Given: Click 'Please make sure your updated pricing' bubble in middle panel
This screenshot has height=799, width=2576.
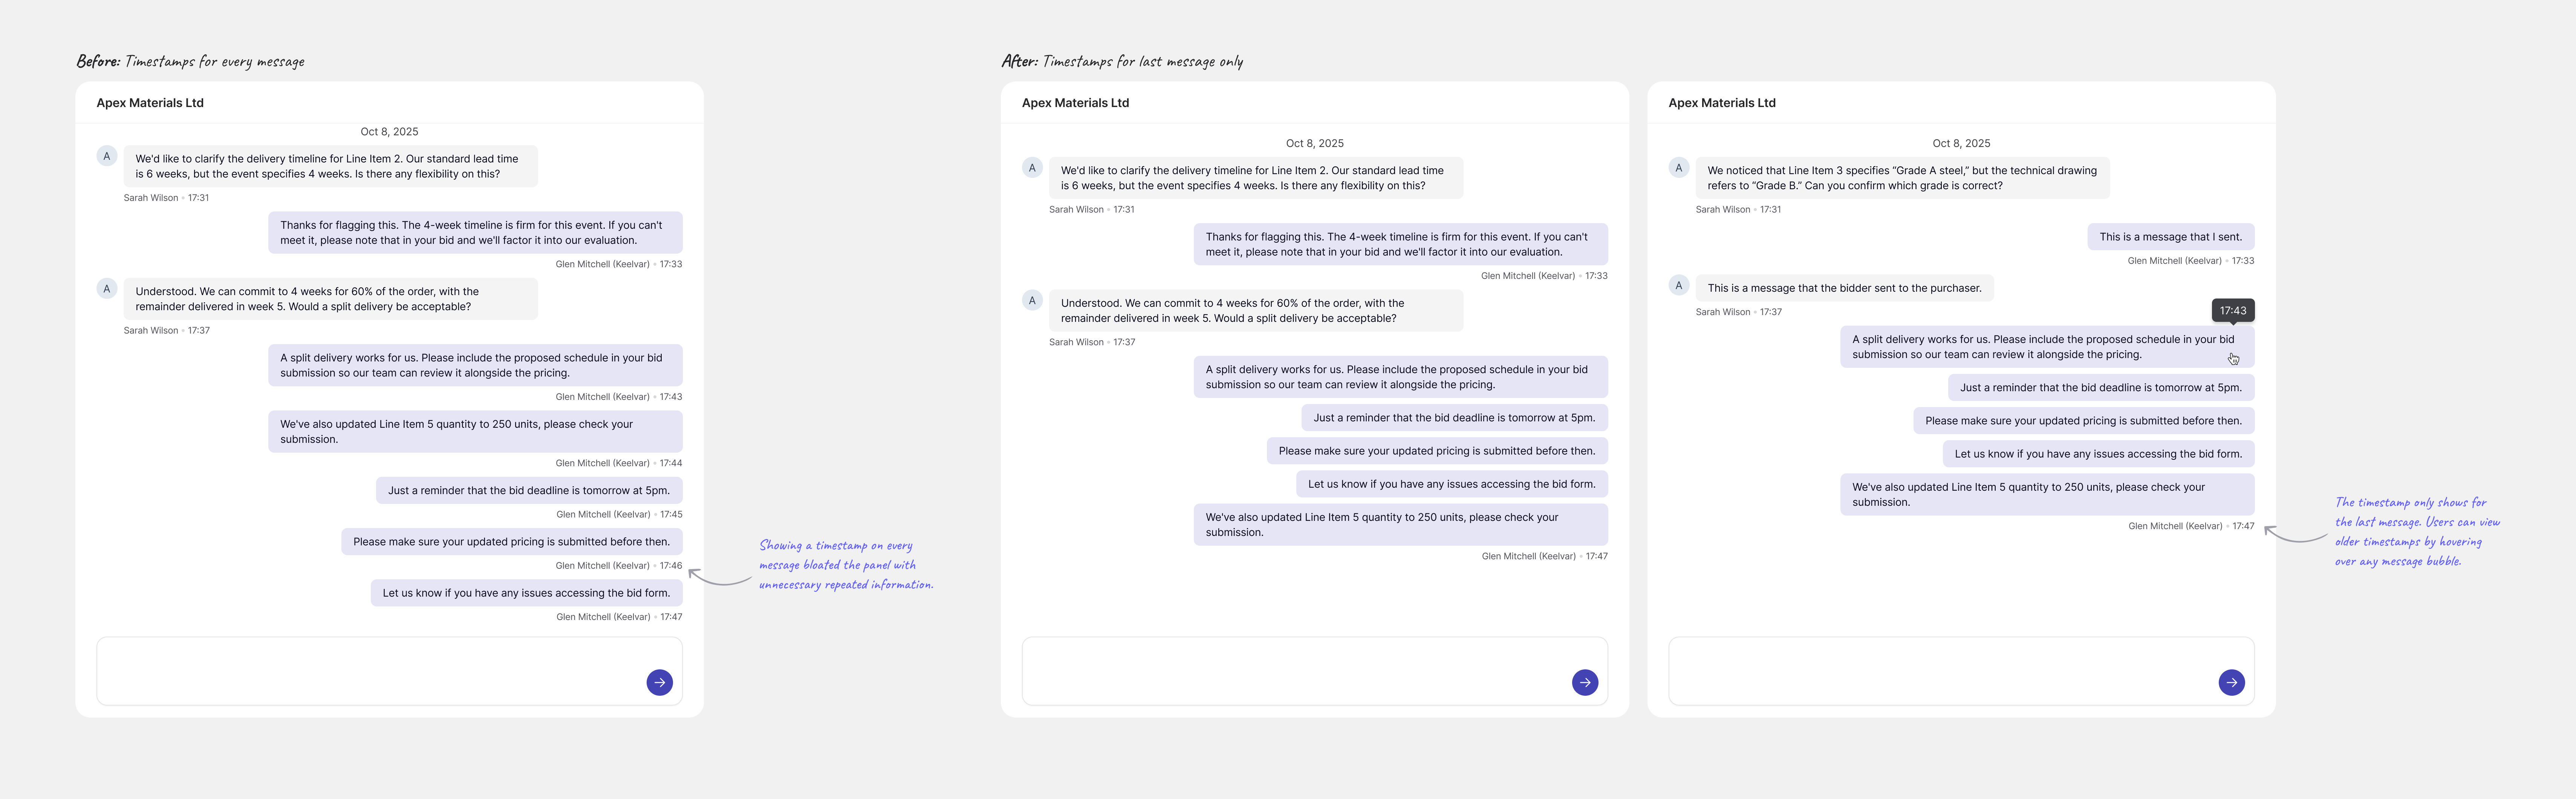Looking at the screenshot, I should (x=1437, y=451).
